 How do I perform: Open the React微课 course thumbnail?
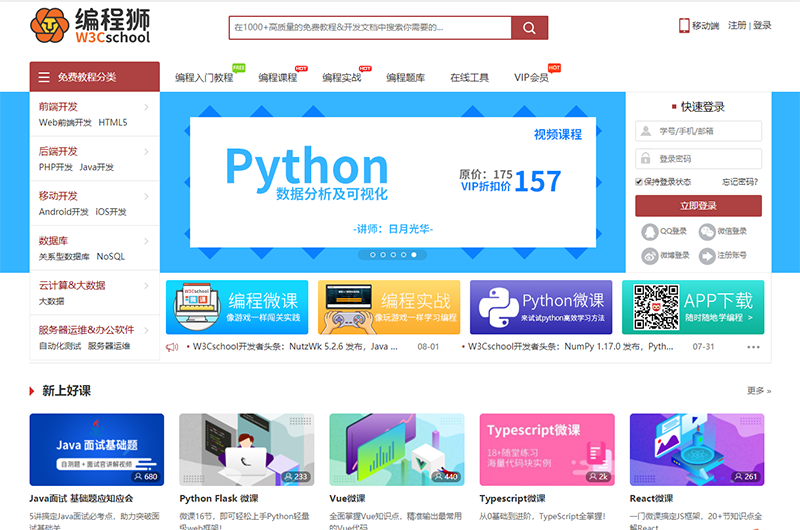697,449
